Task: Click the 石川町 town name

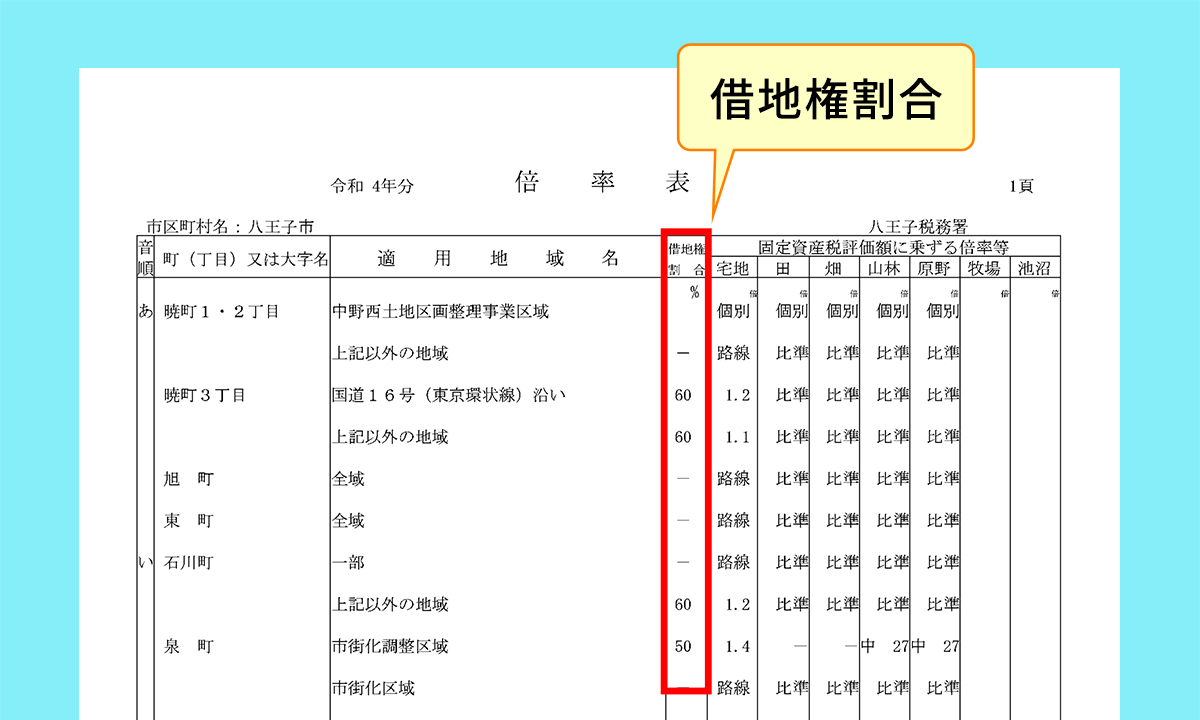Action: [188, 563]
